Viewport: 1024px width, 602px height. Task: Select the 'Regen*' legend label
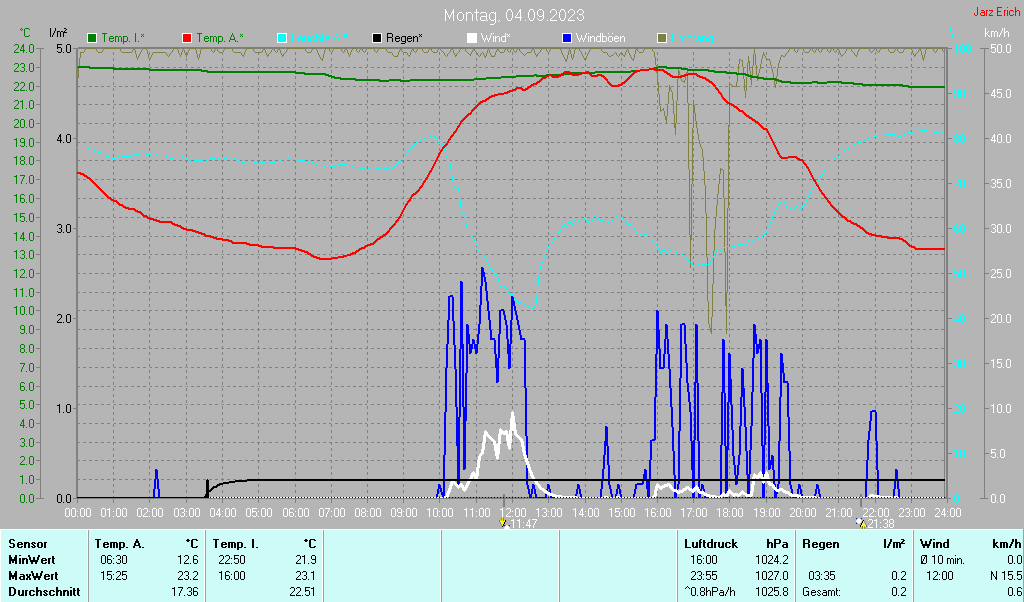404,39
